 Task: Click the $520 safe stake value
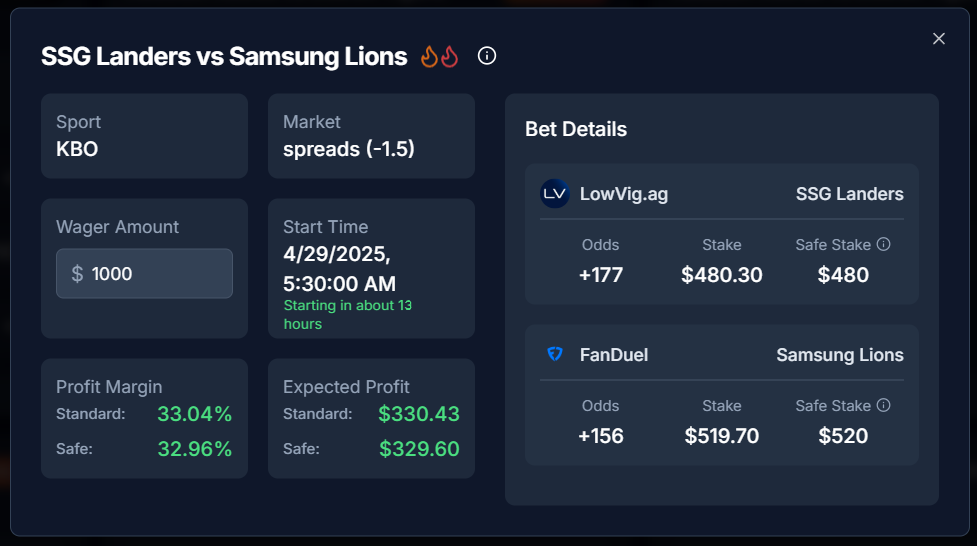pyautogui.click(x=843, y=436)
